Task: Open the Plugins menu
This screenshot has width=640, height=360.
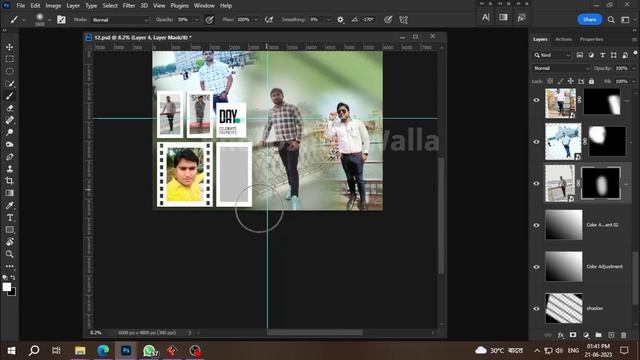Action: click(179, 6)
